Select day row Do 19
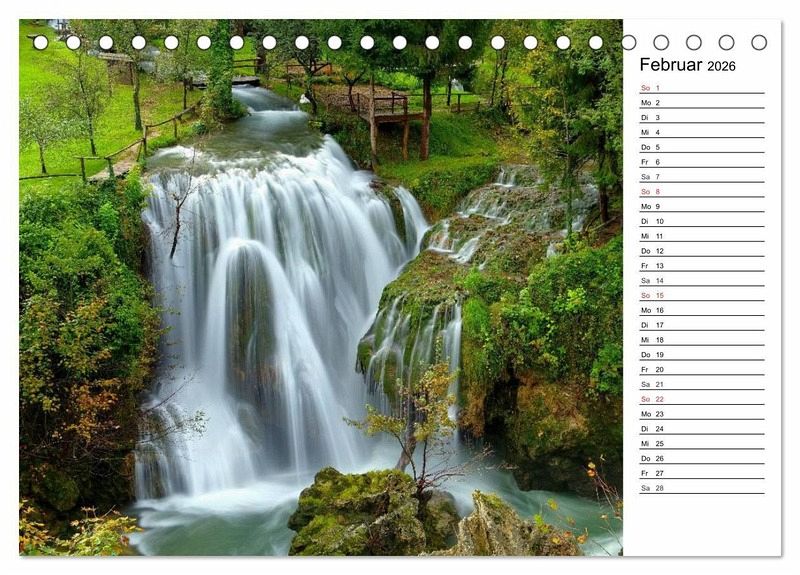The width and height of the screenshot is (800, 575). click(702, 354)
